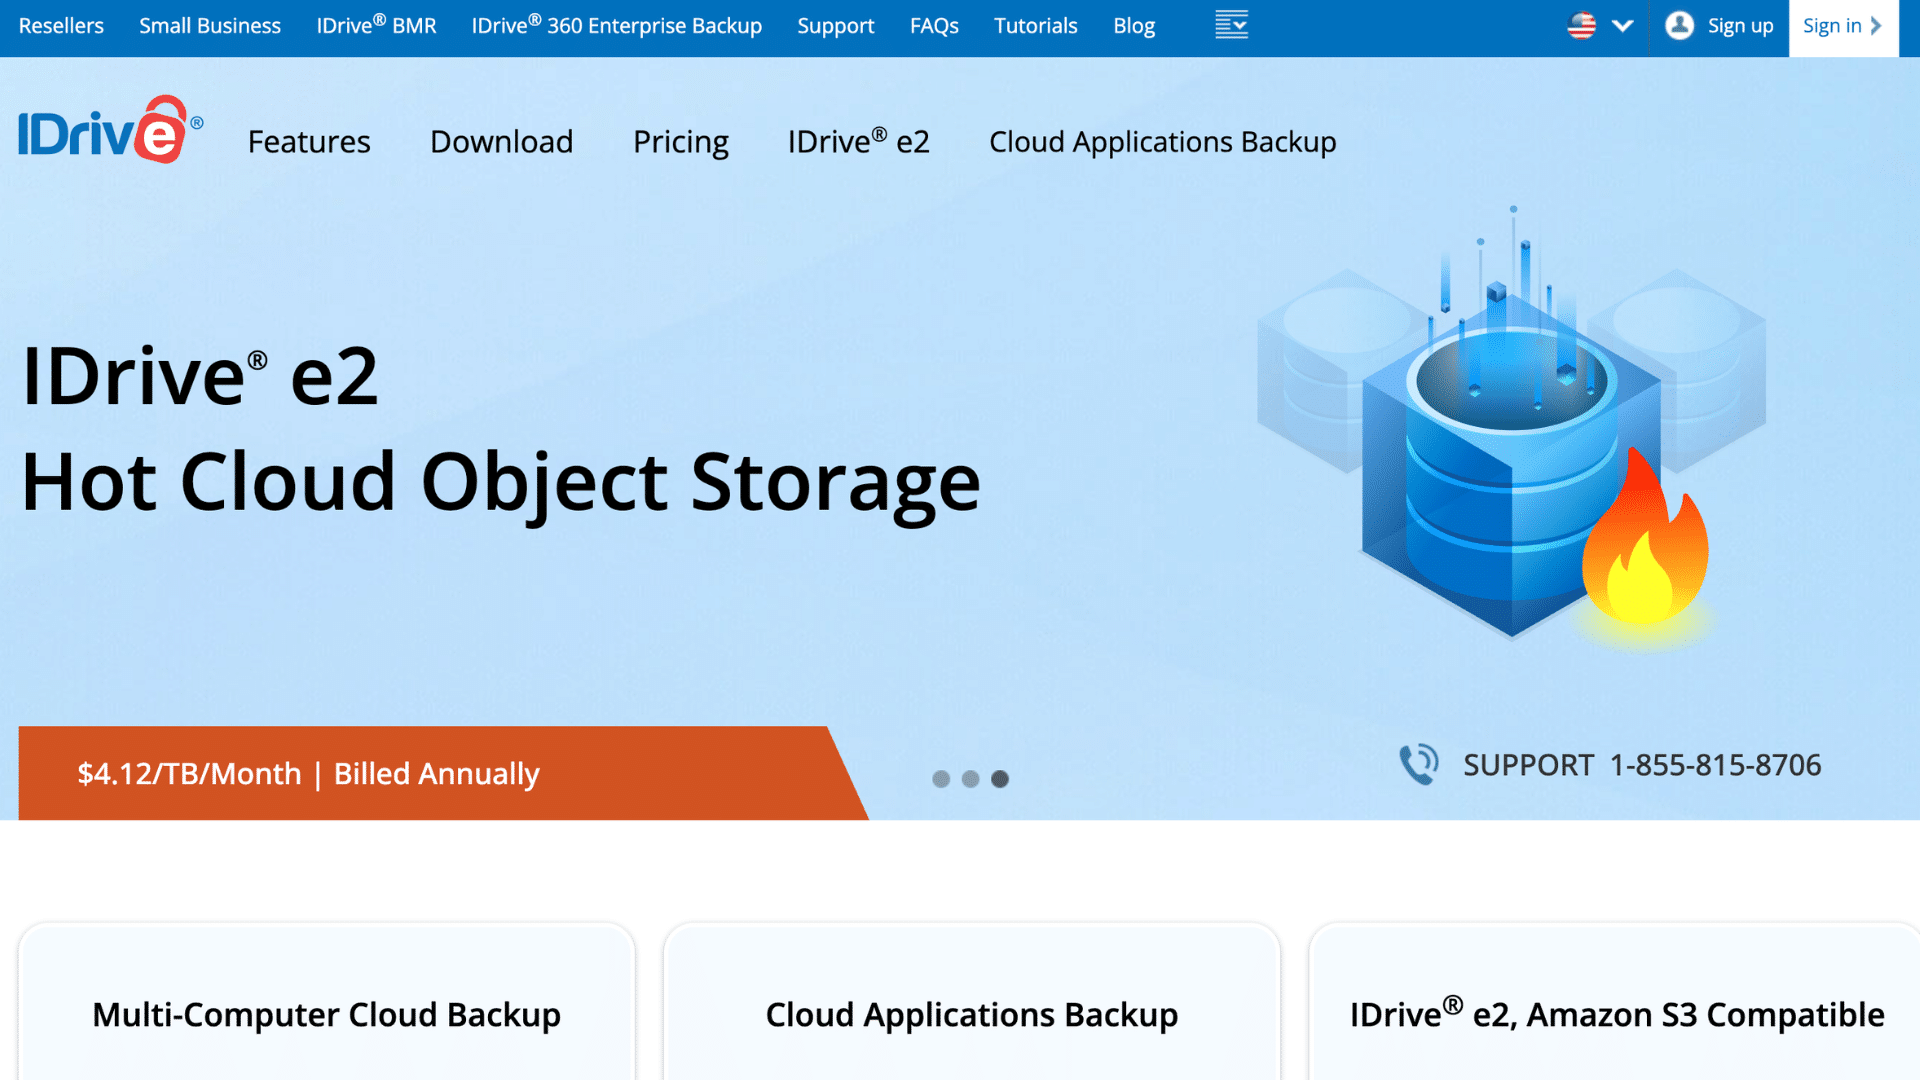1920x1080 pixels.
Task: Click the Sign up user avatar icon
Action: (x=1679, y=26)
